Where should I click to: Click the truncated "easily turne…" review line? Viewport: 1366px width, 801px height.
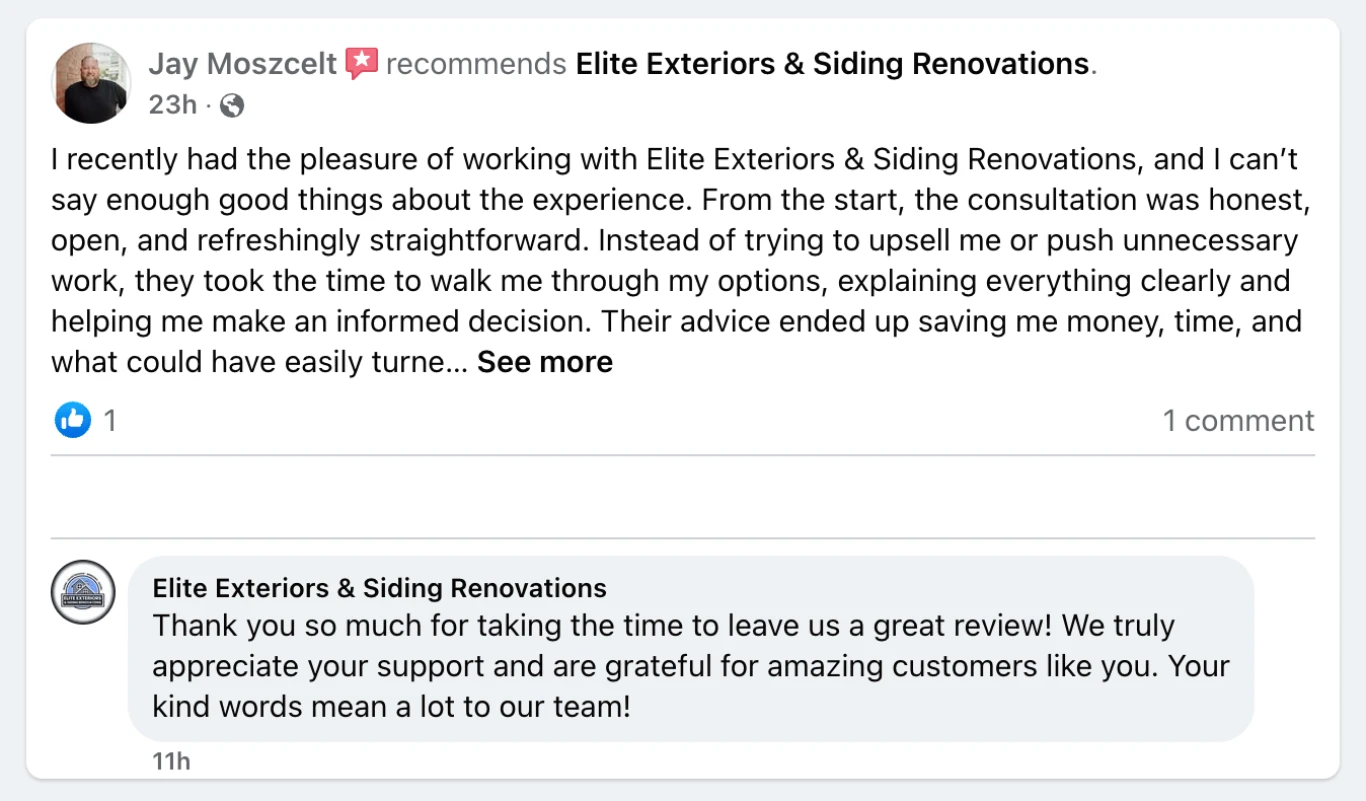(259, 362)
